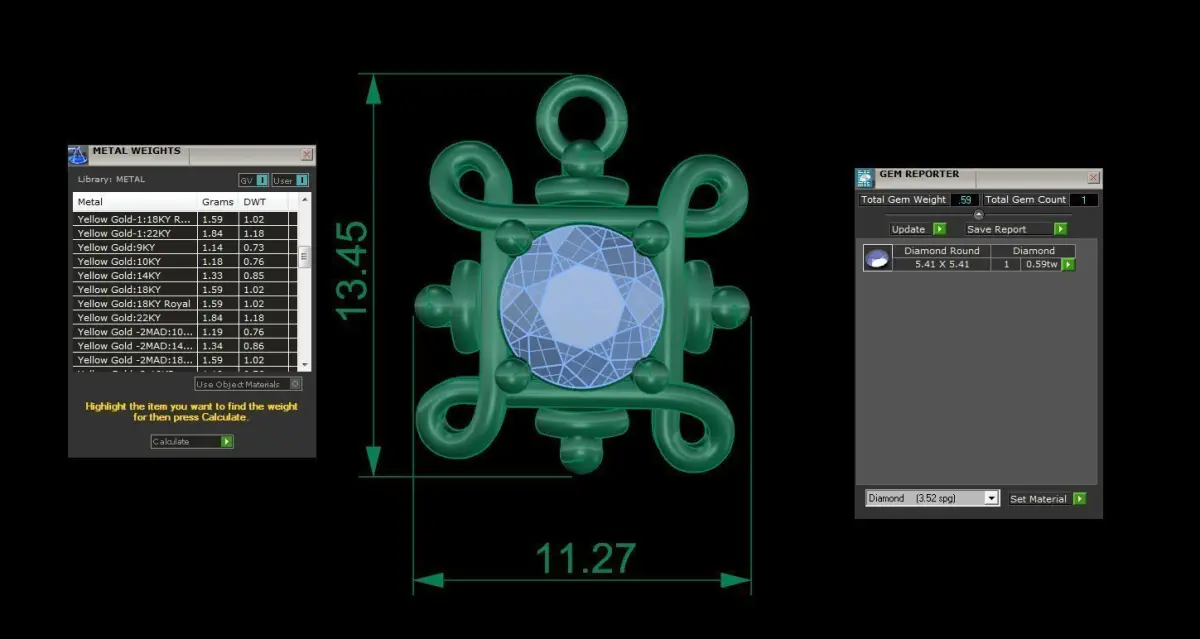The height and width of the screenshot is (639, 1200).
Task: Click the Total Gem Weight value field
Action: [964, 200]
